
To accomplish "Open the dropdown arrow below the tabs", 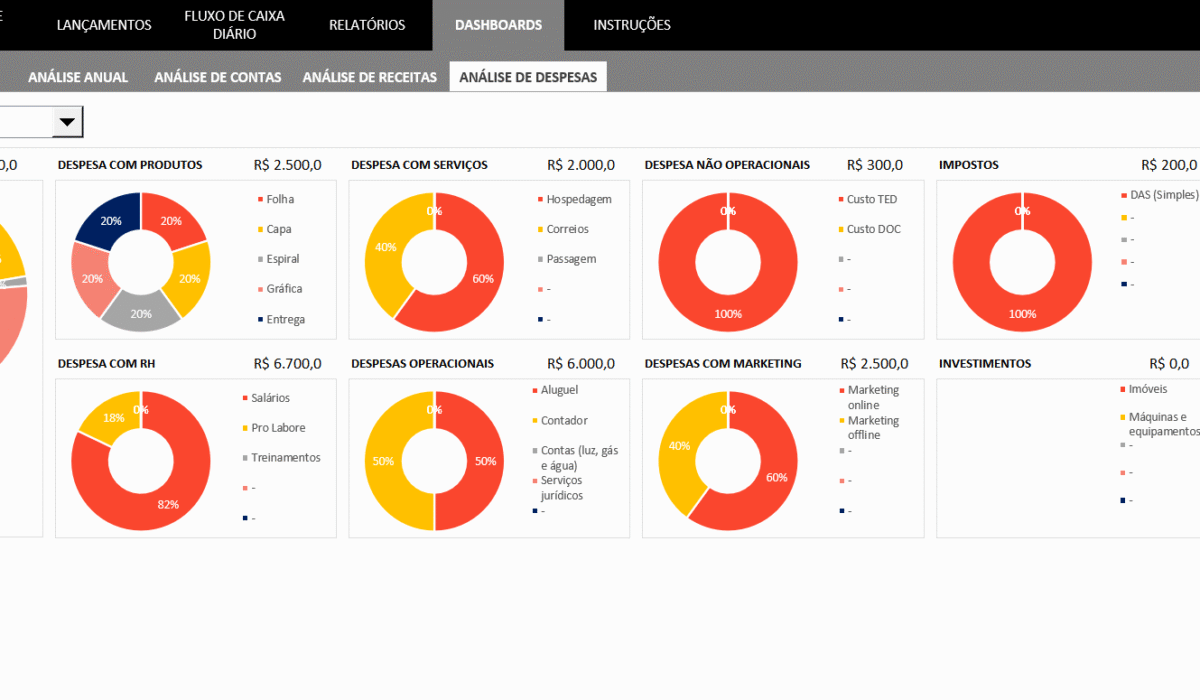I will click(67, 122).
